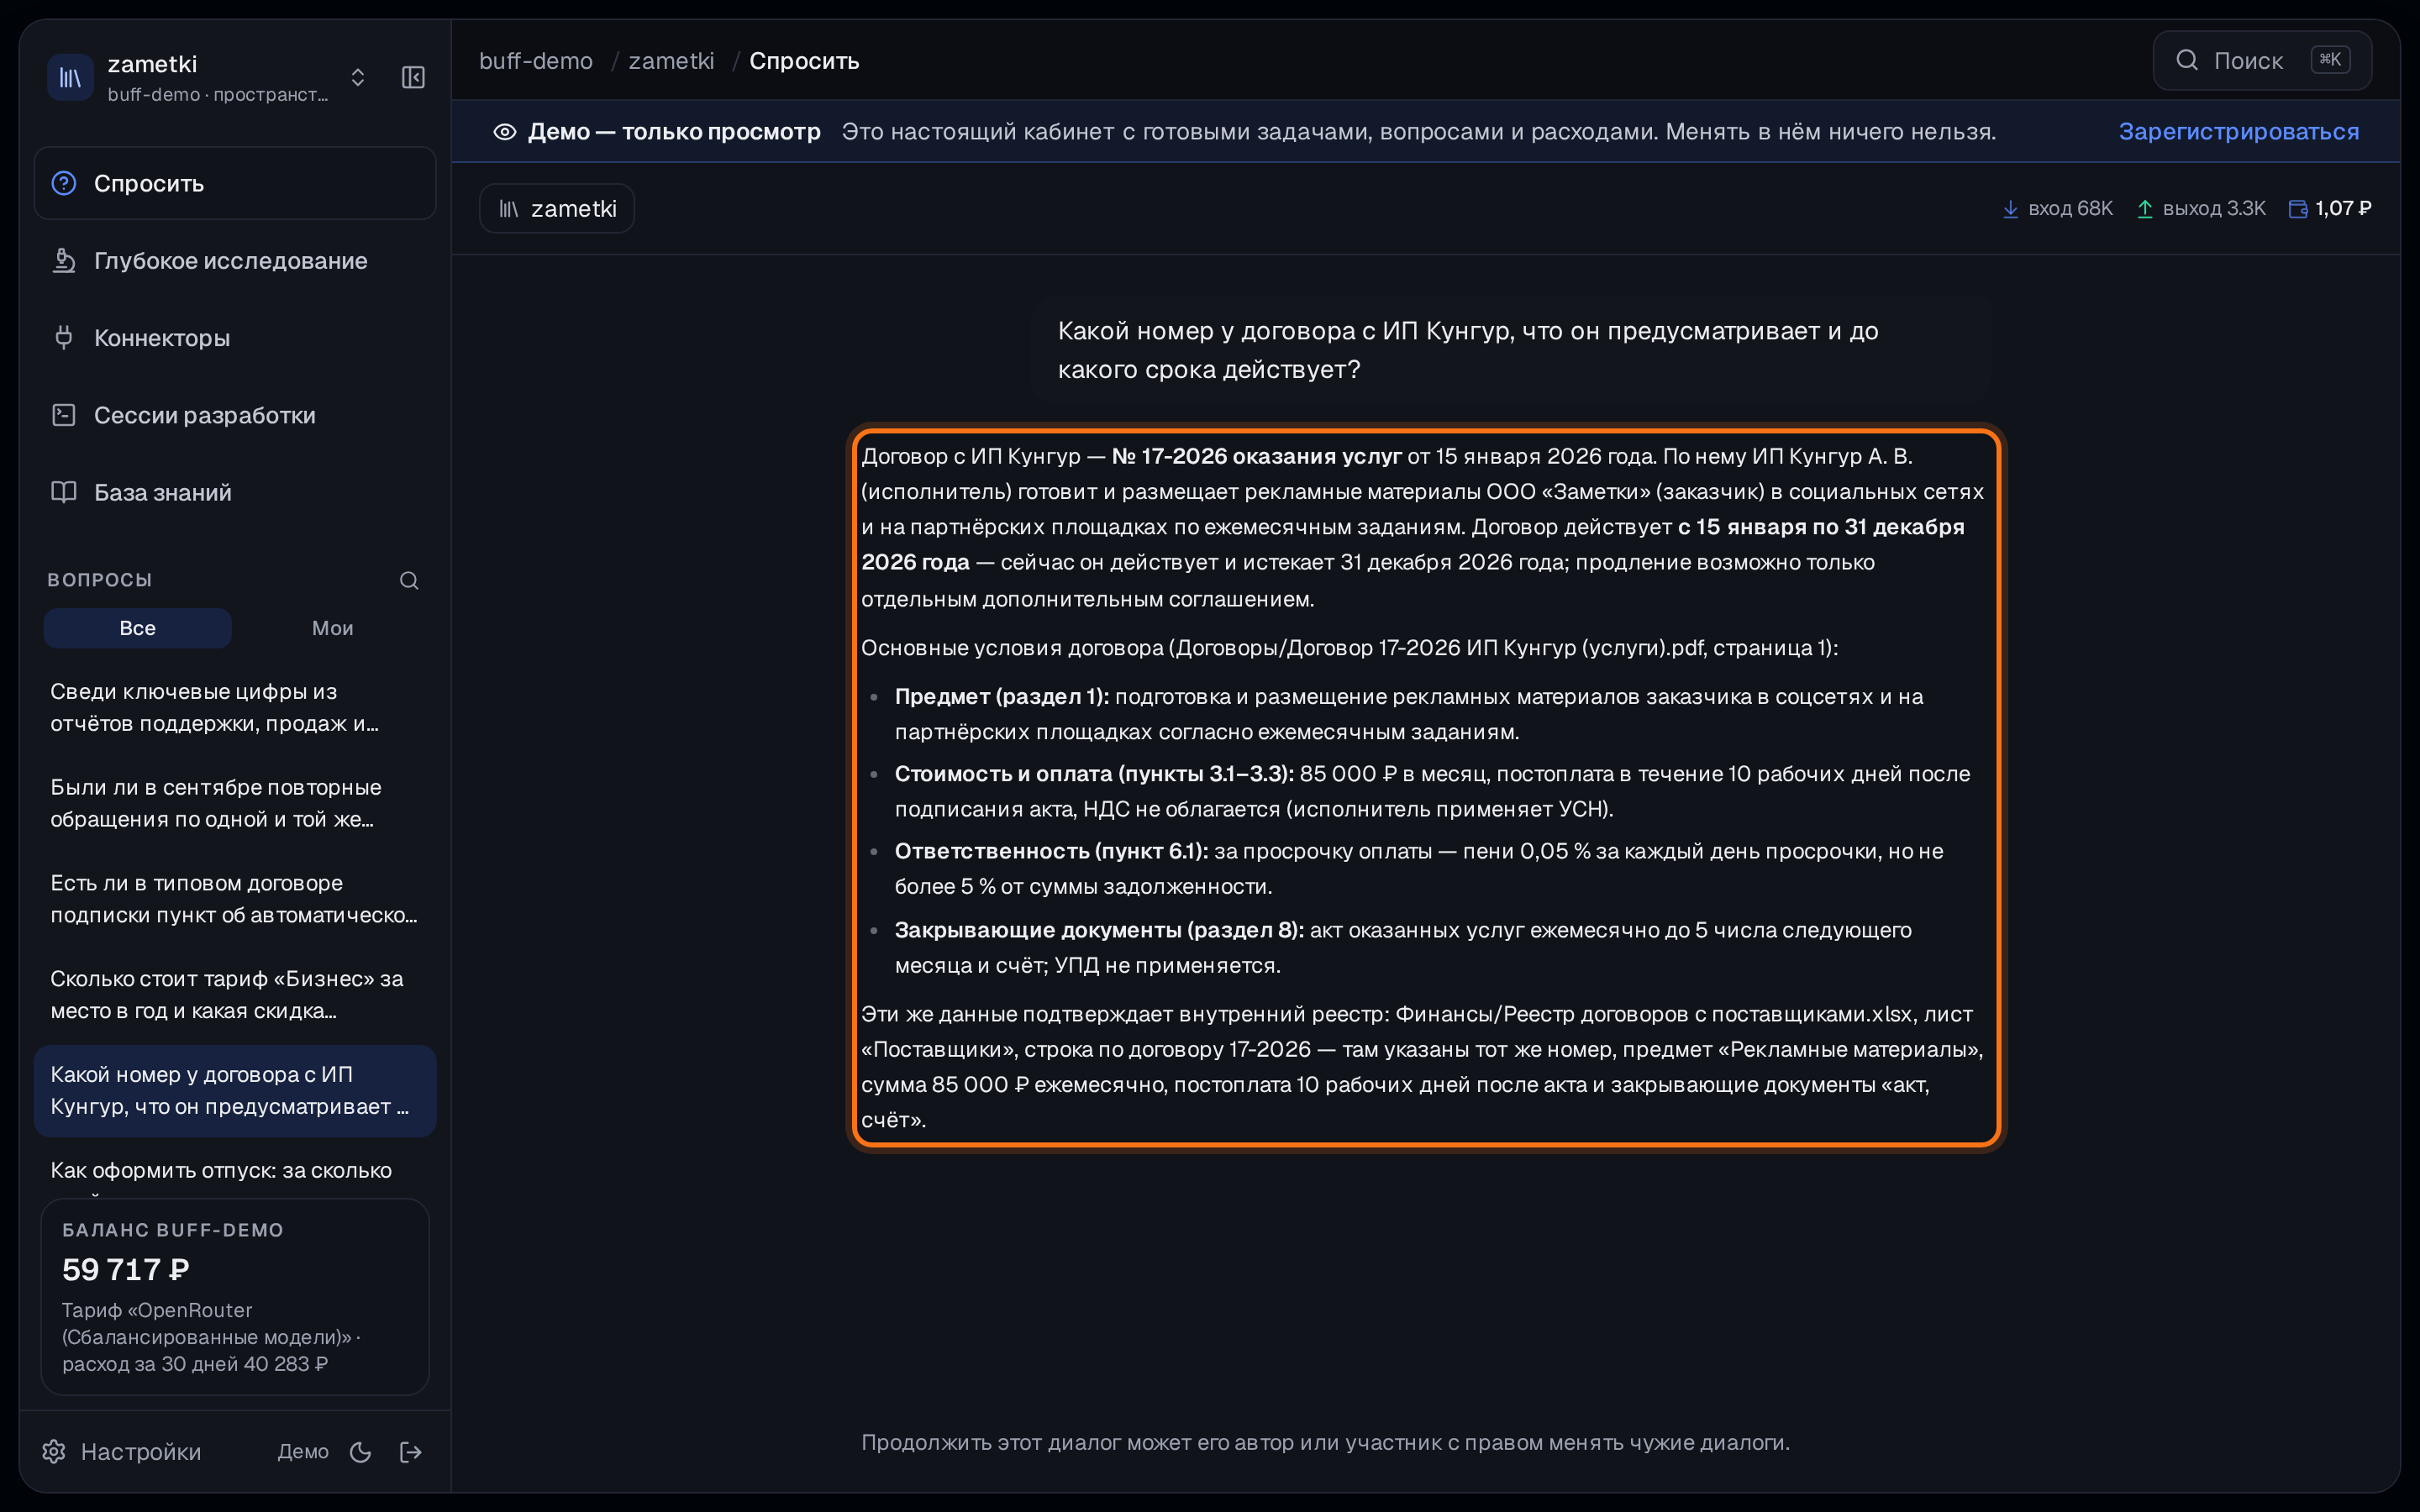Click the zametki knowledge base chip
Screen dimensions: 2420x1512
click(x=557, y=208)
